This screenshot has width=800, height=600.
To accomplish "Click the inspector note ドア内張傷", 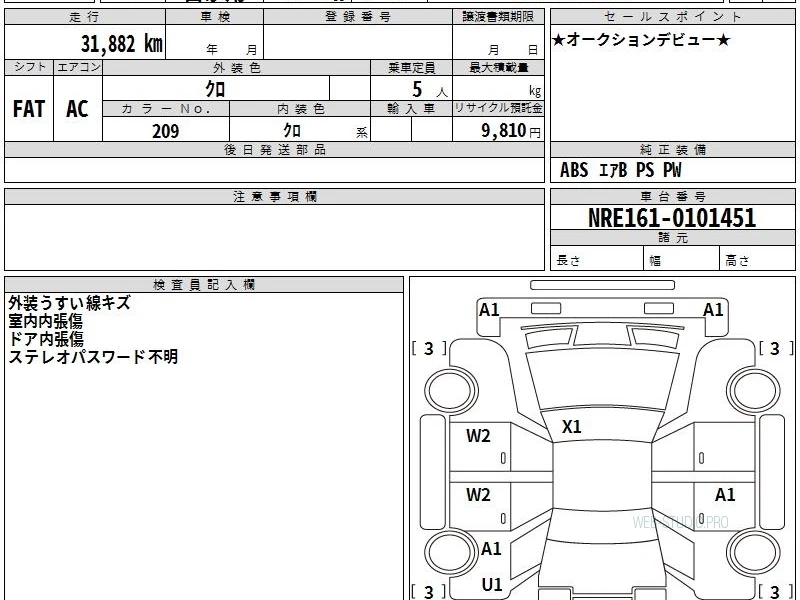I will pos(46,339).
